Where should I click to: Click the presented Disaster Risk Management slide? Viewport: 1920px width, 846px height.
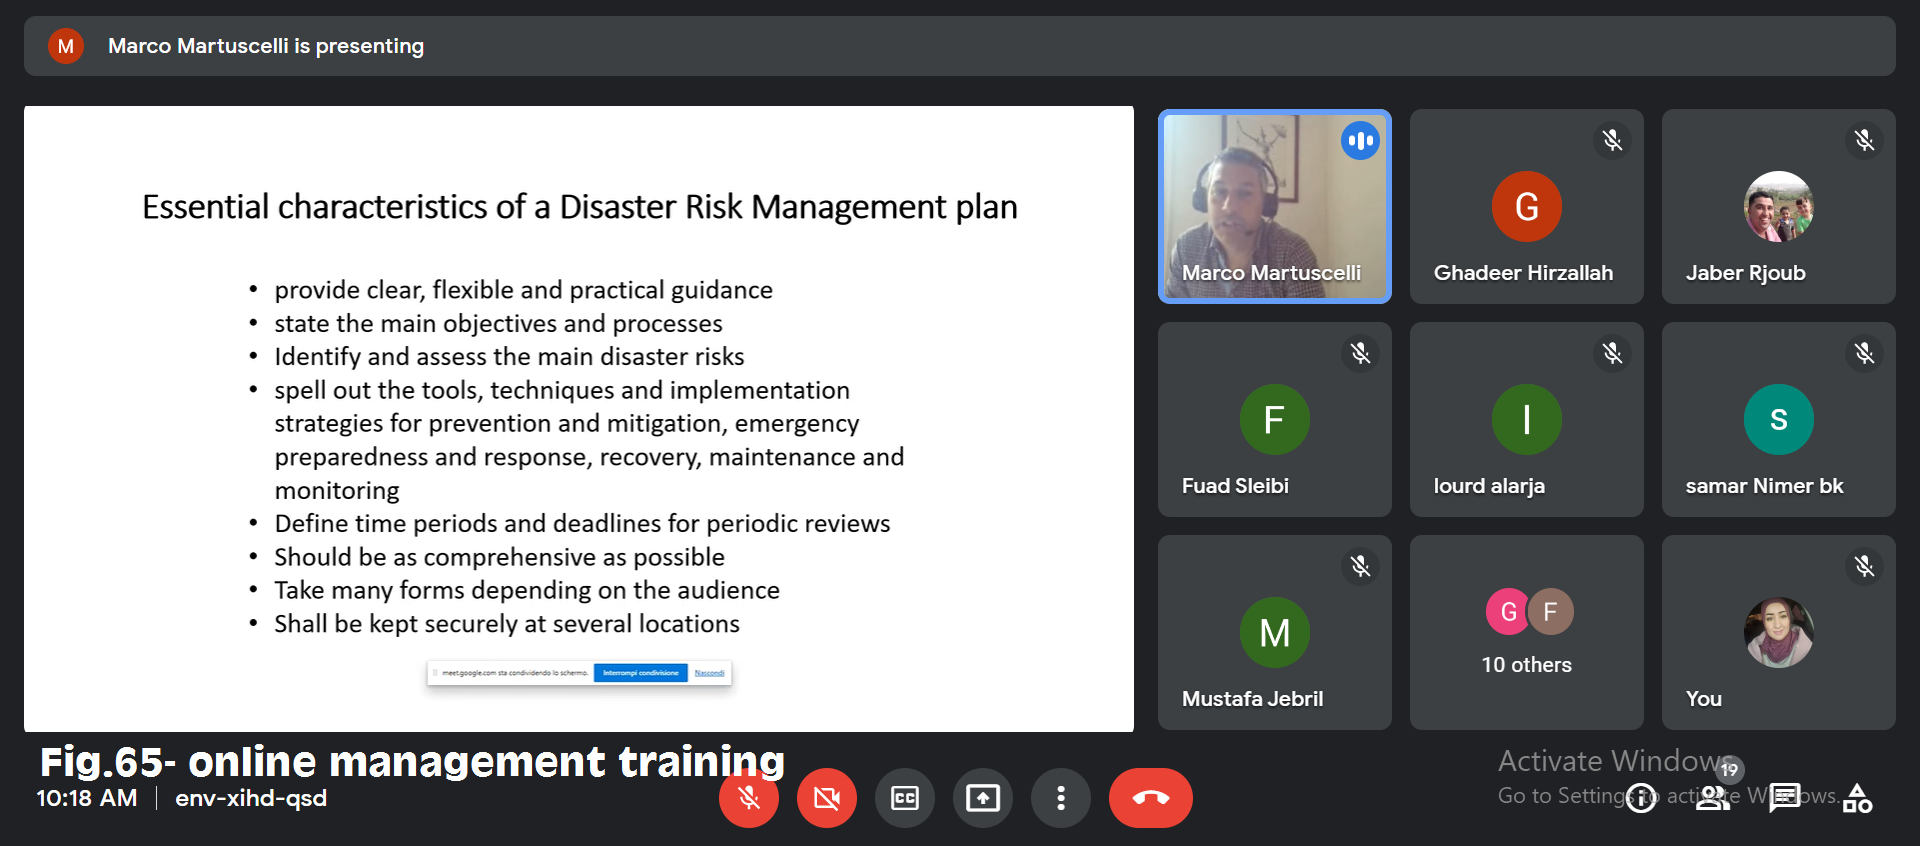578,418
